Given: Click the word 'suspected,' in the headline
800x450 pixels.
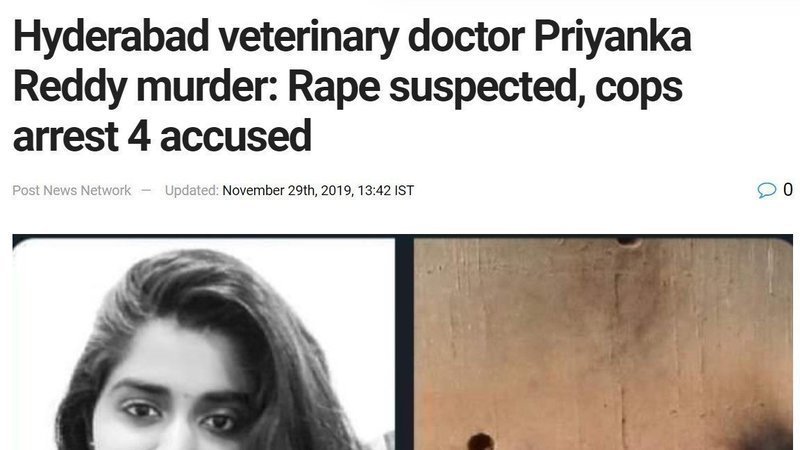Looking at the screenshot, I should point(487,88).
